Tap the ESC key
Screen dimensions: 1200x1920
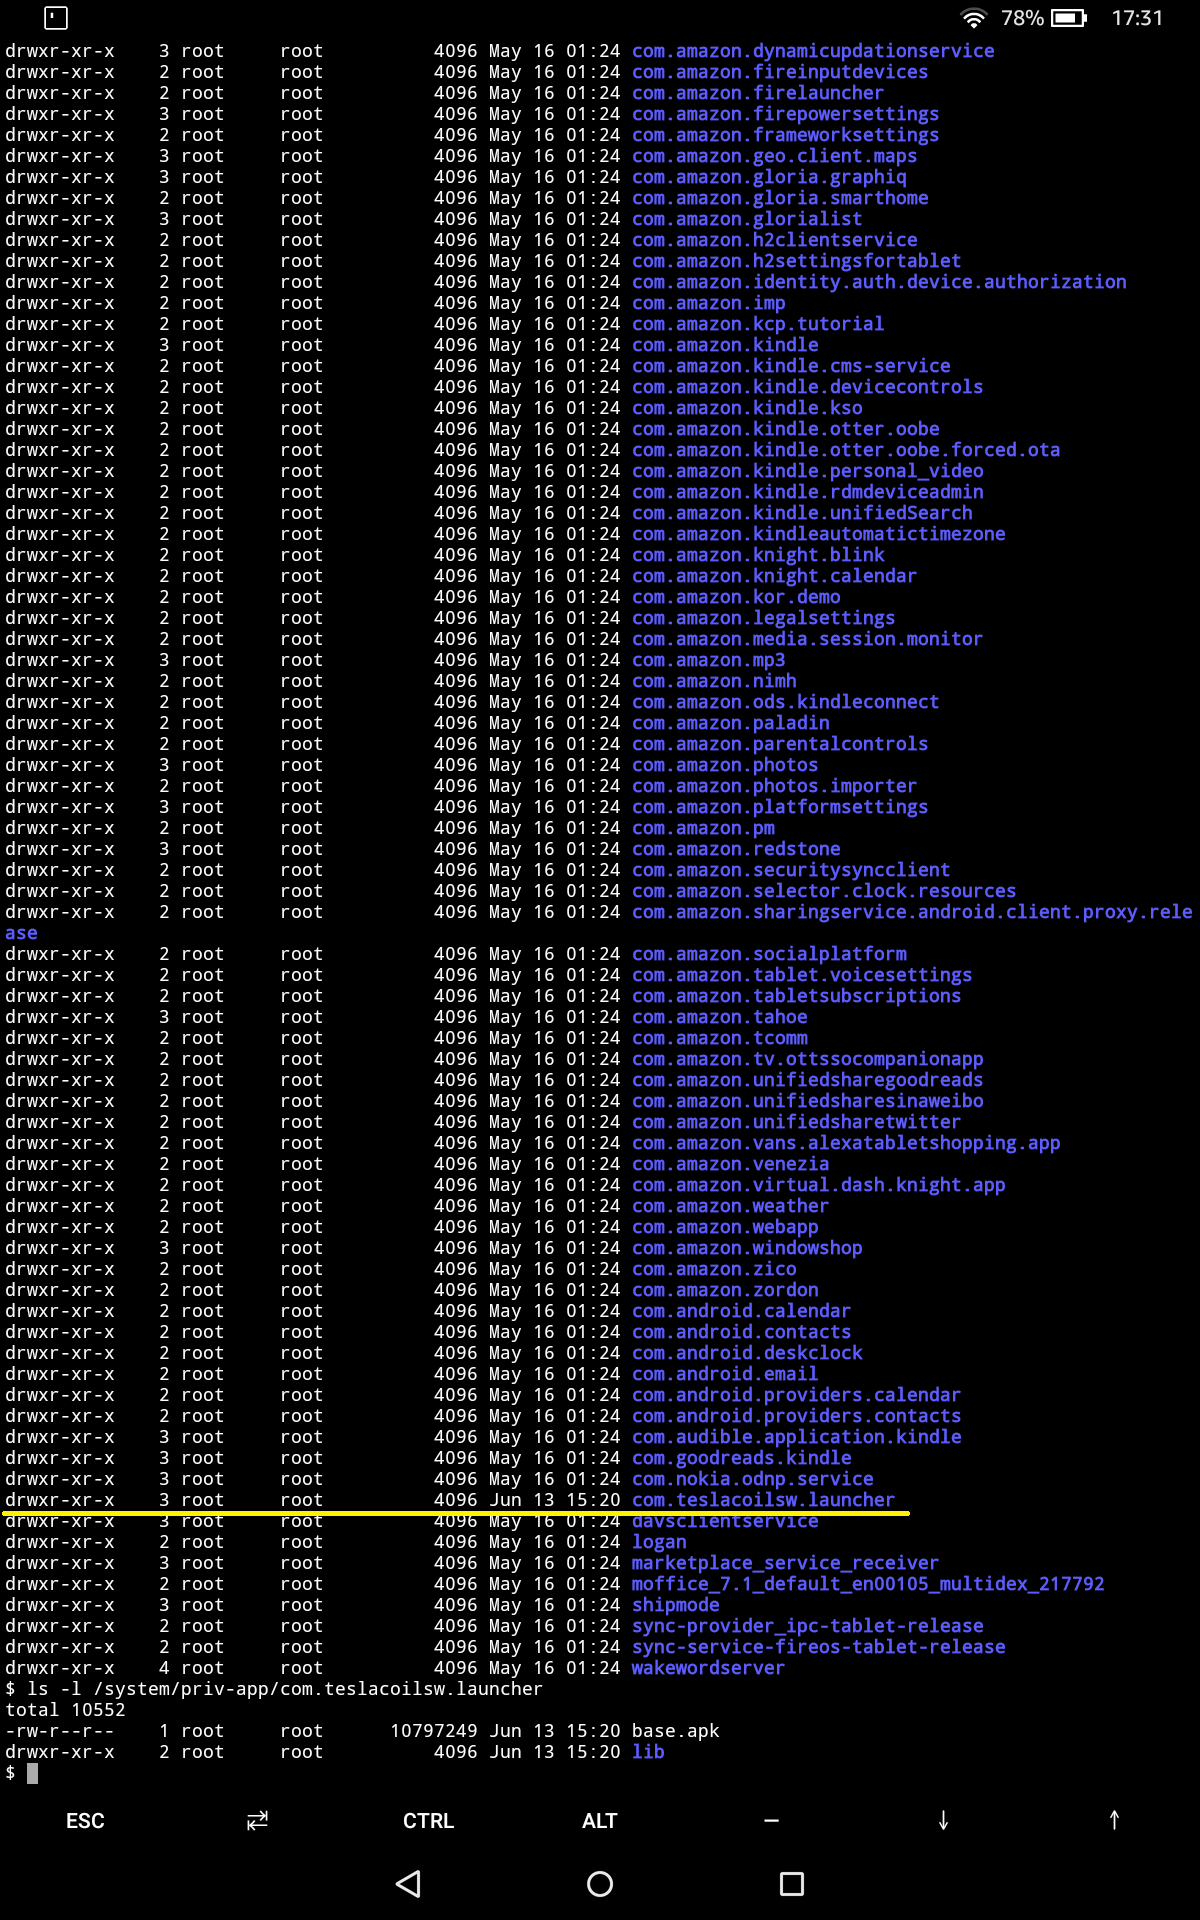tap(85, 1821)
